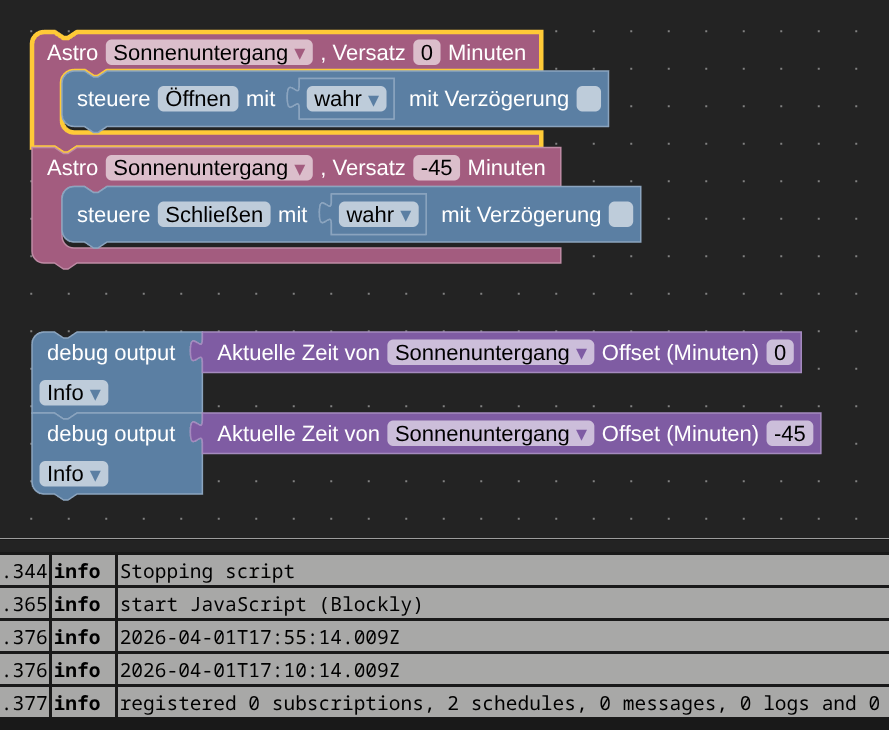
Task: Click timestamp '.365' in the log
Action: click(x=24, y=604)
